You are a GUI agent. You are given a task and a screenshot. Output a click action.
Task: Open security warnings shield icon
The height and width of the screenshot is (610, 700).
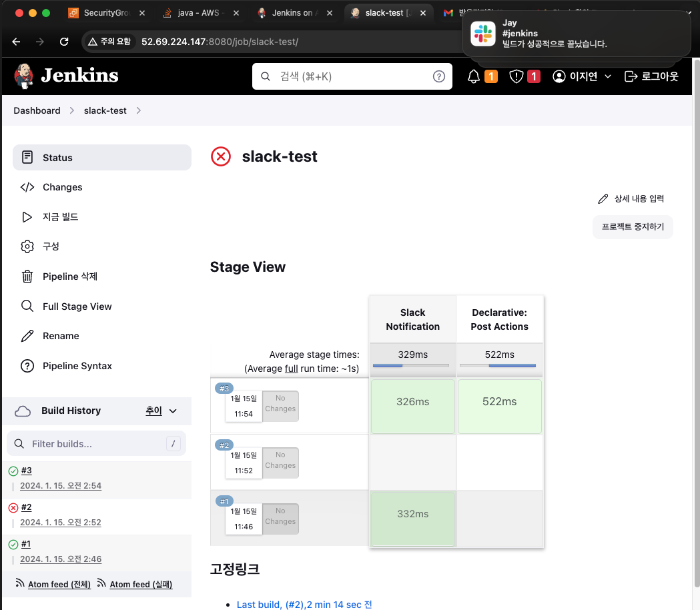(516, 76)
